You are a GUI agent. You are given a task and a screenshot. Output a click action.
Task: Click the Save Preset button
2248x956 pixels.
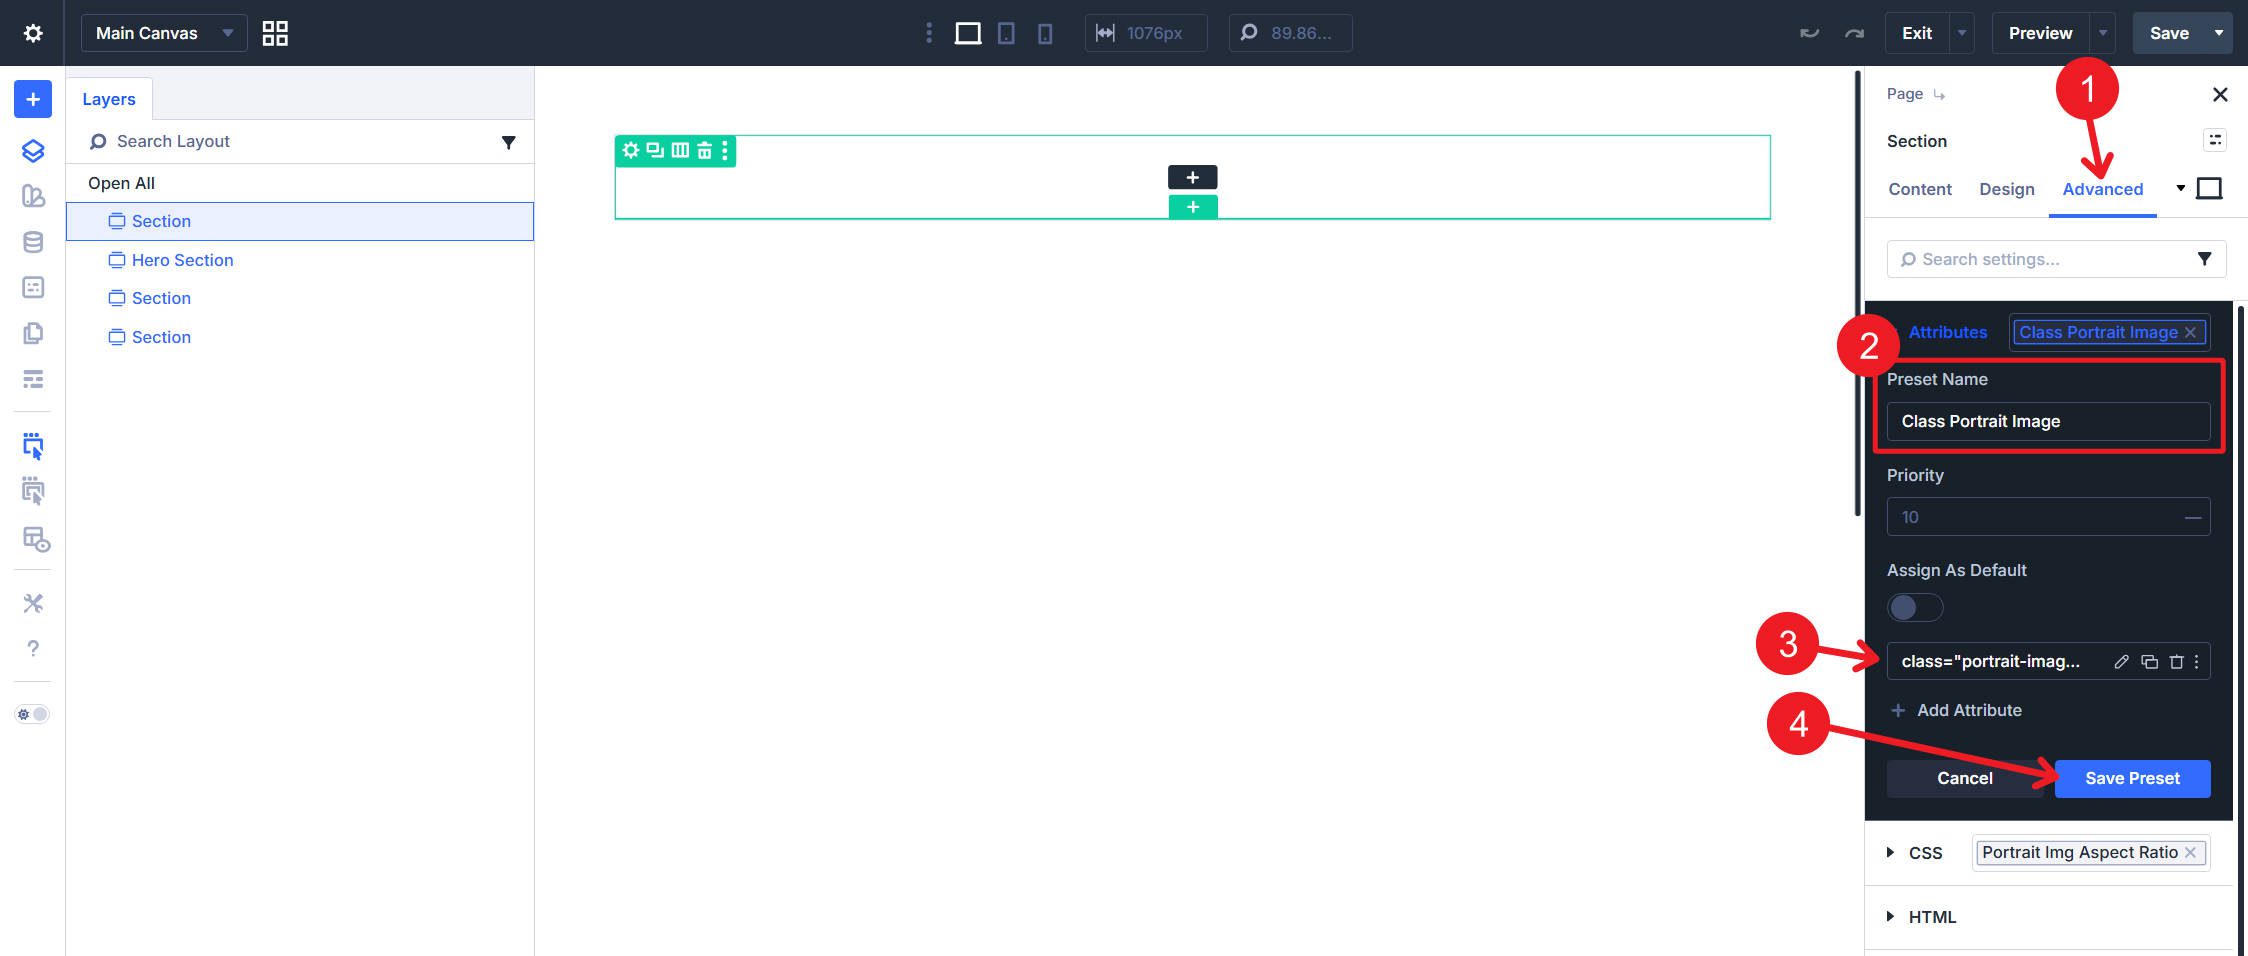point(2132,778)
